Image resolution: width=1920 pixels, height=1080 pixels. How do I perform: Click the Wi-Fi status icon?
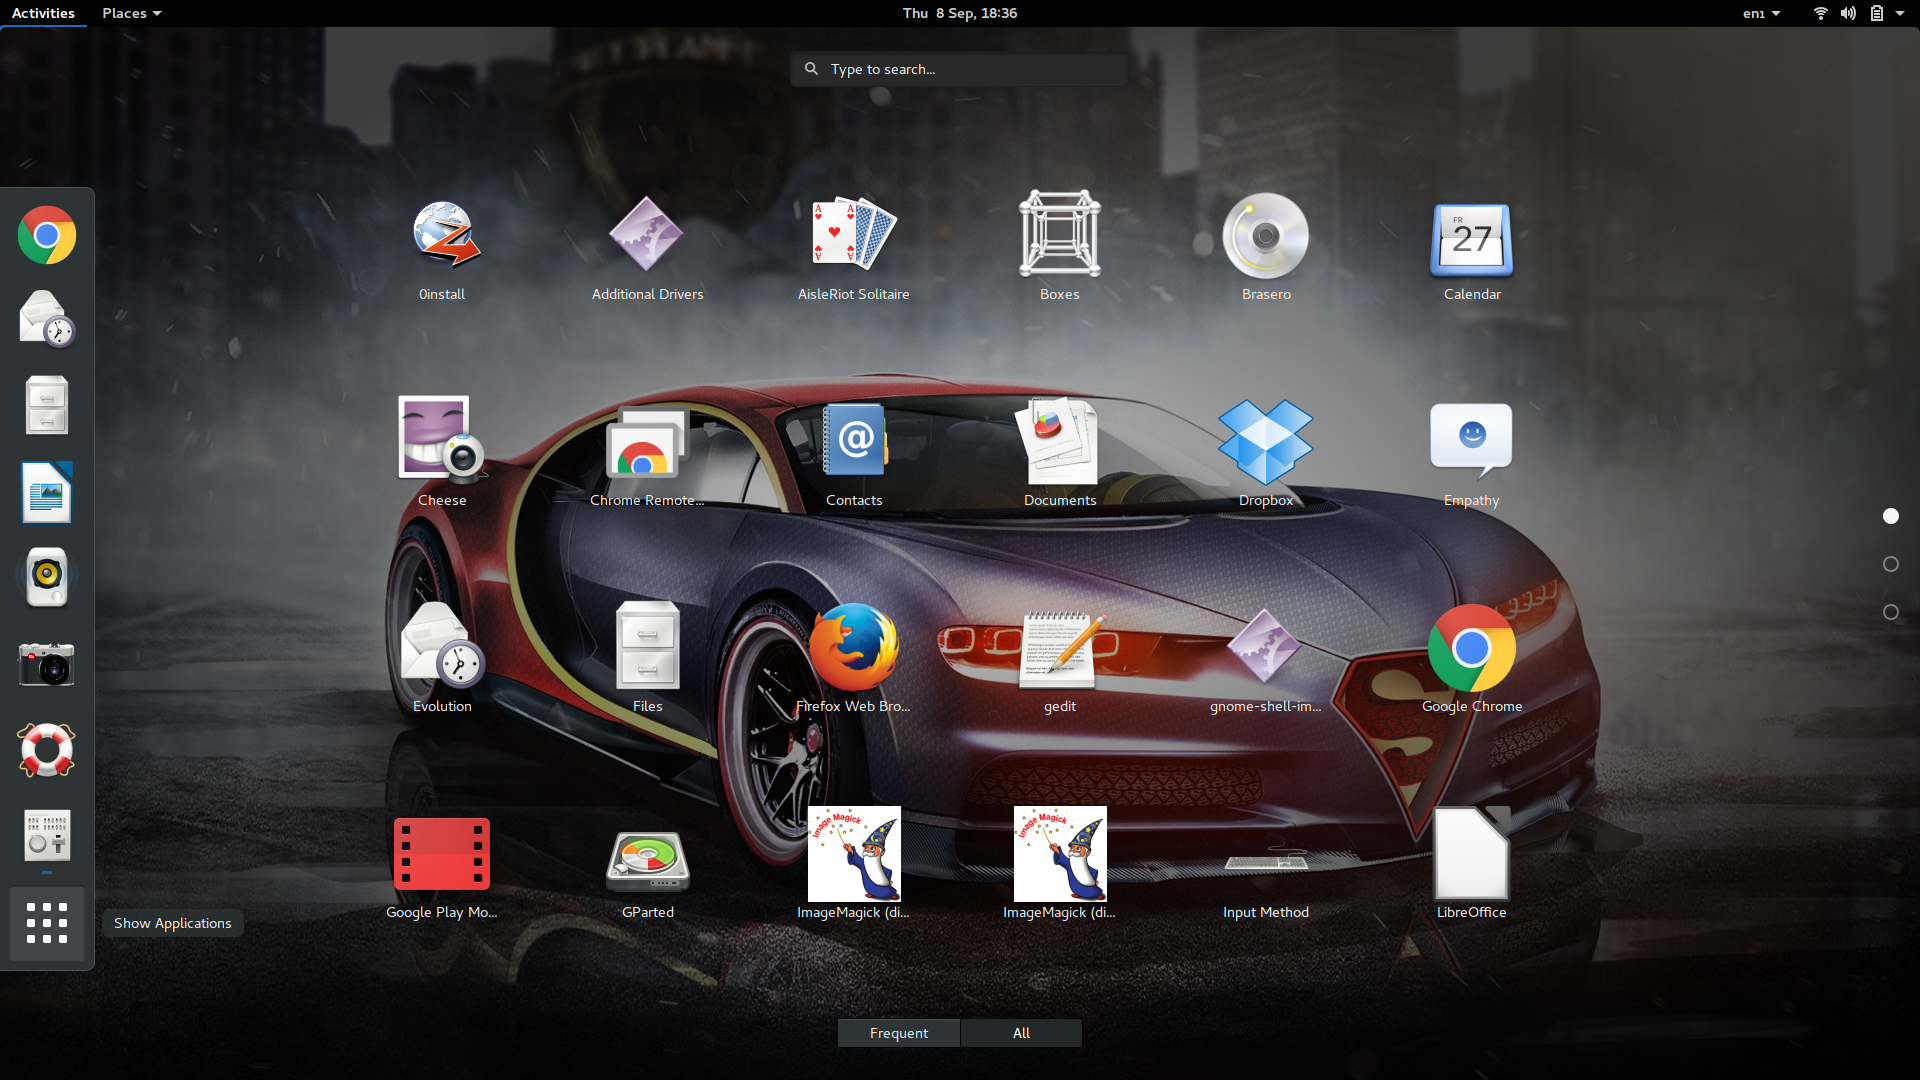pos(1820,13)
